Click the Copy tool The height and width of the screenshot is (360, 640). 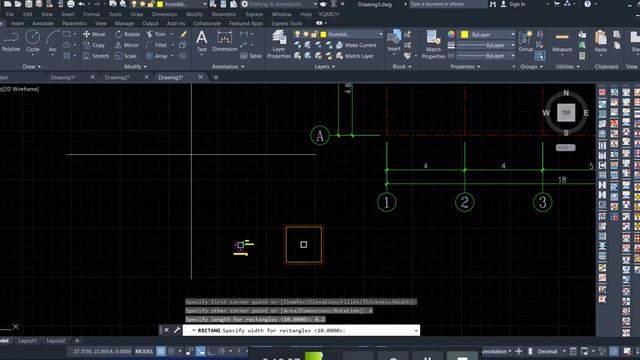94,45
